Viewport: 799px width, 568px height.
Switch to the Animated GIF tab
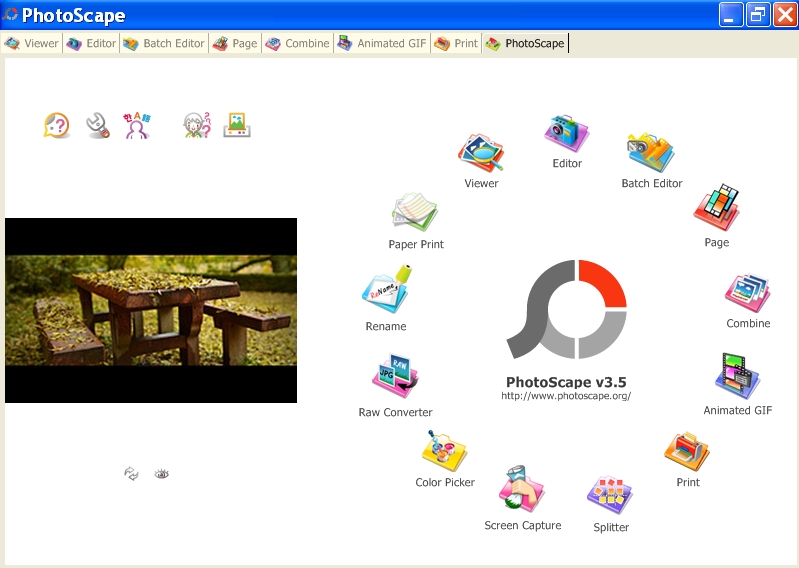382,43
